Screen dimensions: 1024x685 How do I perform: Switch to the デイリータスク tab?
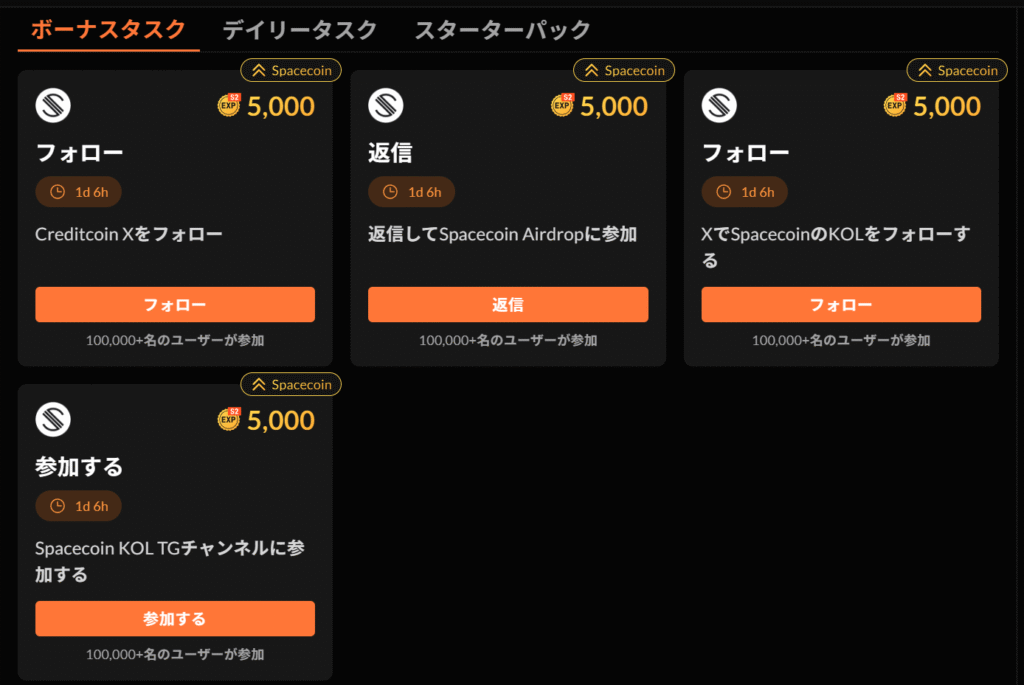point(299,30)
